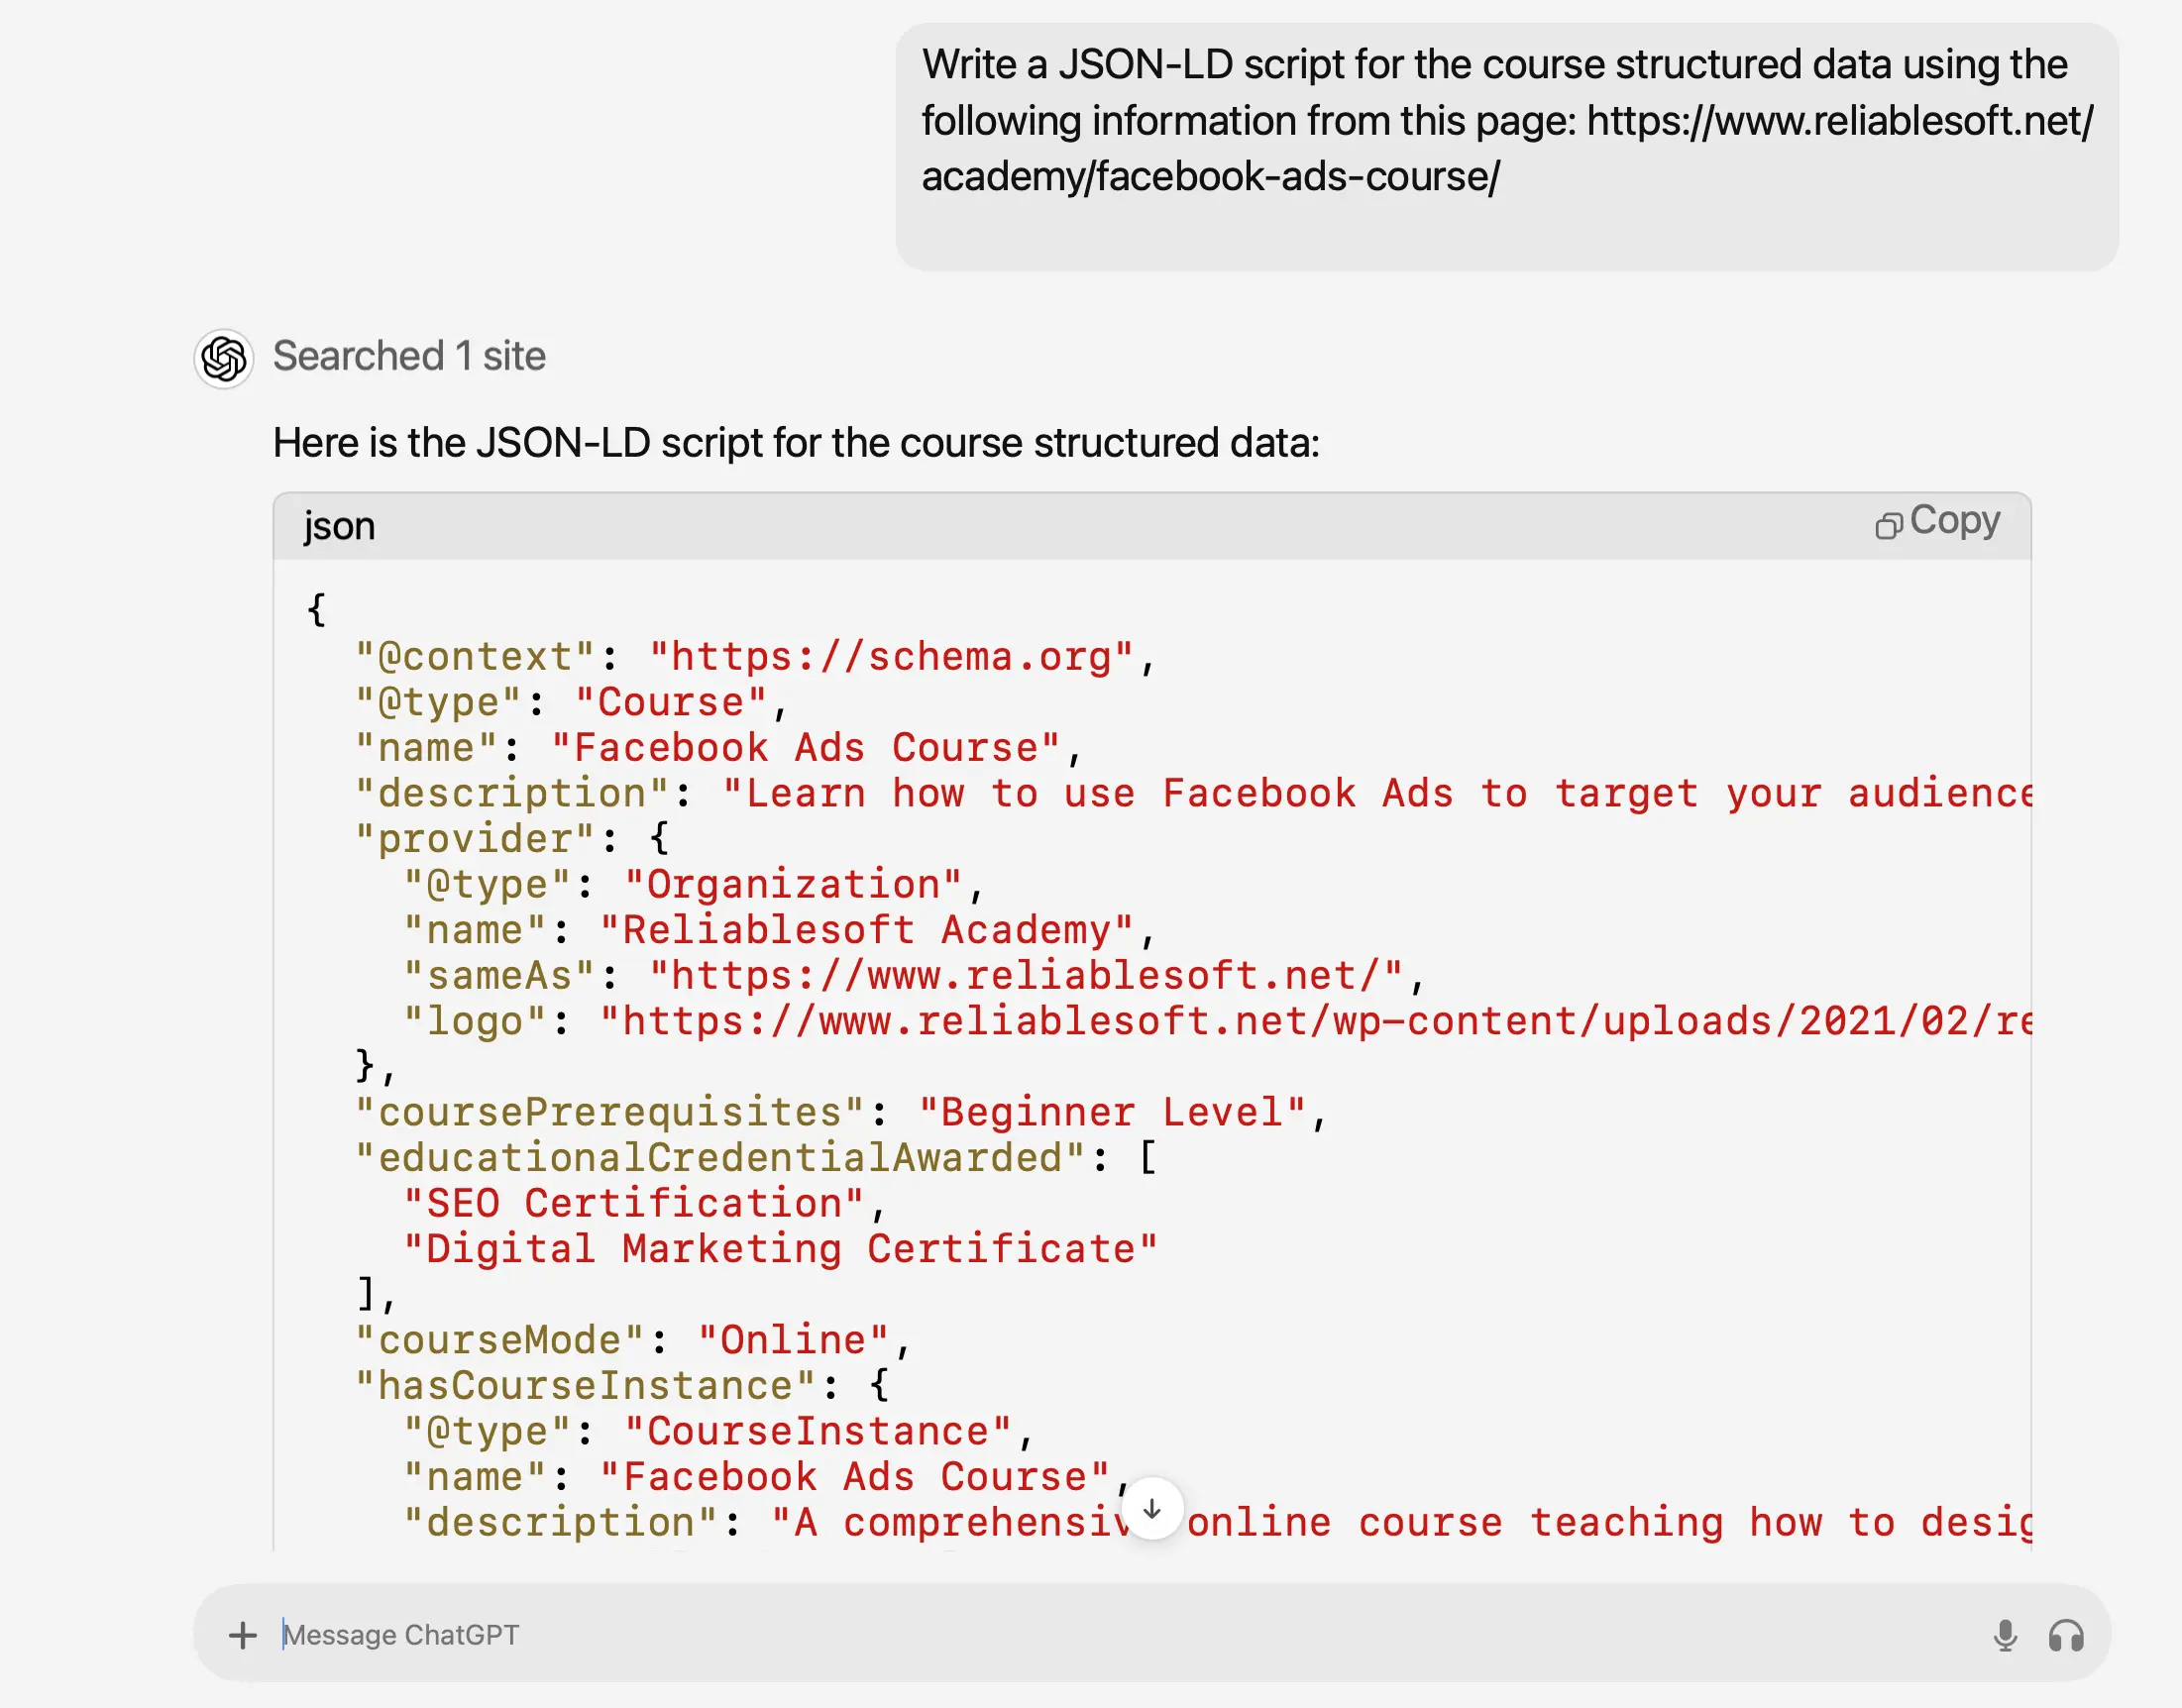This screenshot has width=2182, height=1708.
Task: Click the "Here is the JSON-LD script" text
Action: pyautogui.click(x=796, y=443)
